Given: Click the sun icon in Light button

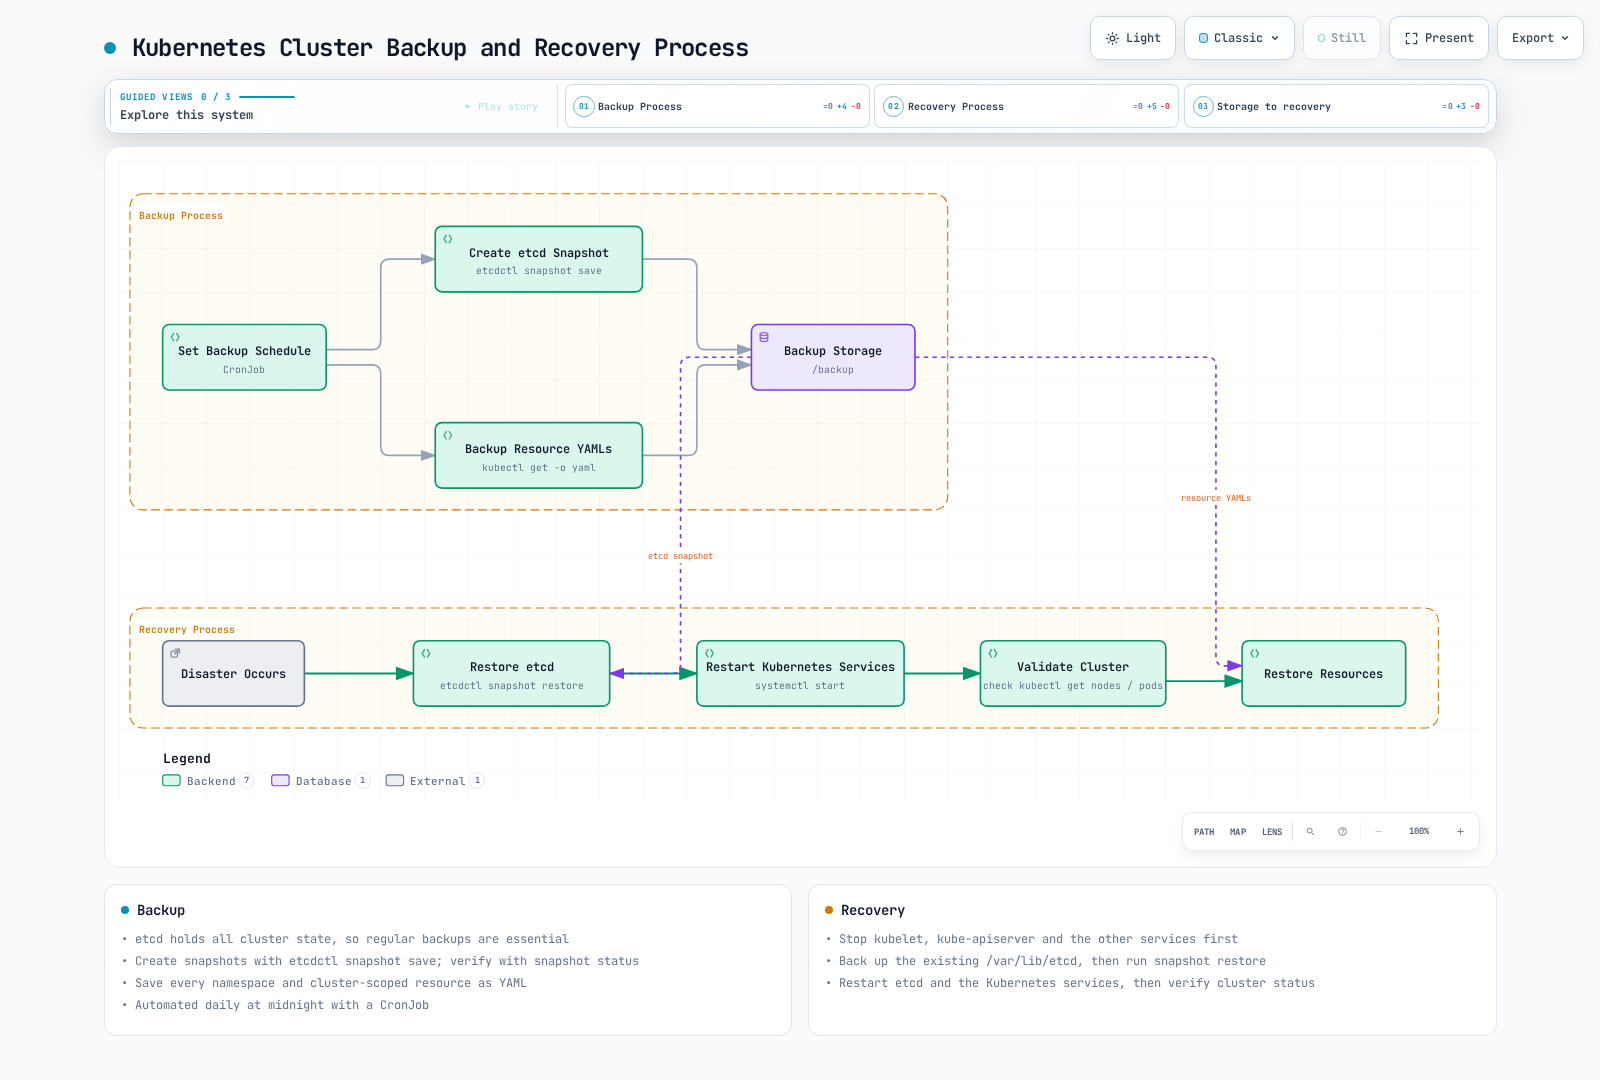Looking at the screenshot, I should (1112, 38).
